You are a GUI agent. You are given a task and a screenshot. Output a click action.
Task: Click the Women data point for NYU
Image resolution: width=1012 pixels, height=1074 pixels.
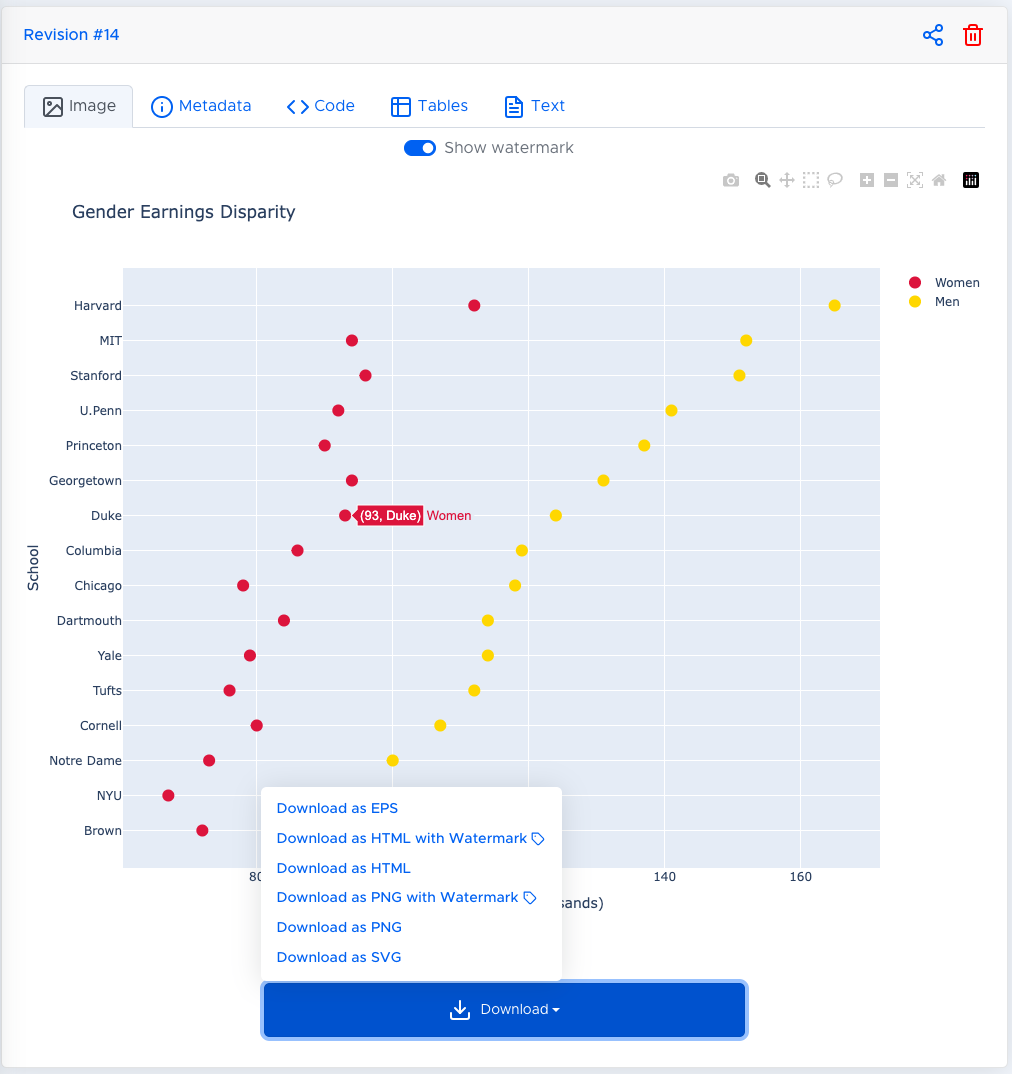pos(169,796)
